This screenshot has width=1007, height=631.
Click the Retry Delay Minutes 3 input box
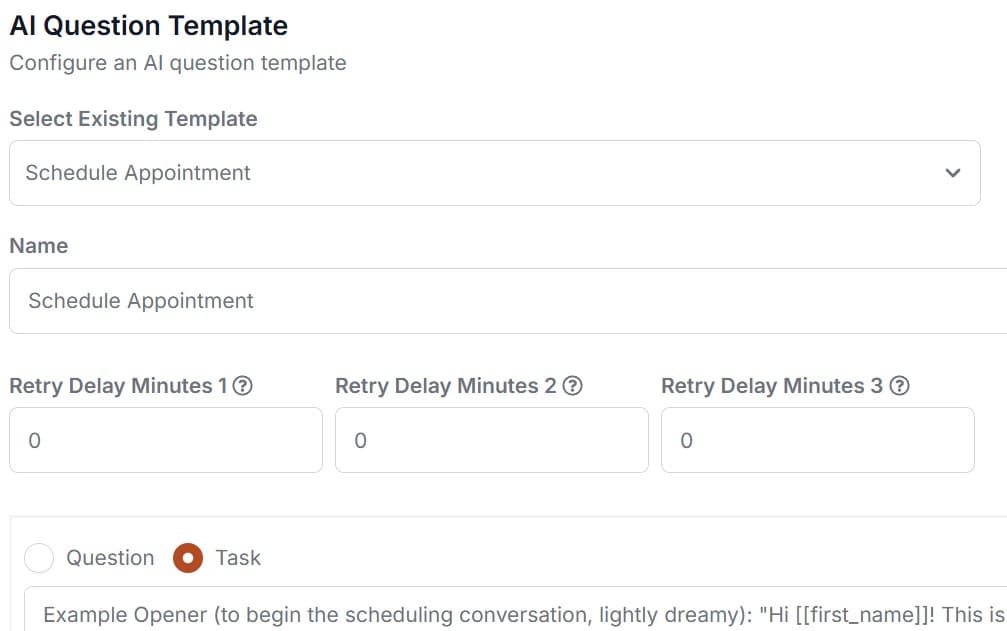[x=818, y=440]
